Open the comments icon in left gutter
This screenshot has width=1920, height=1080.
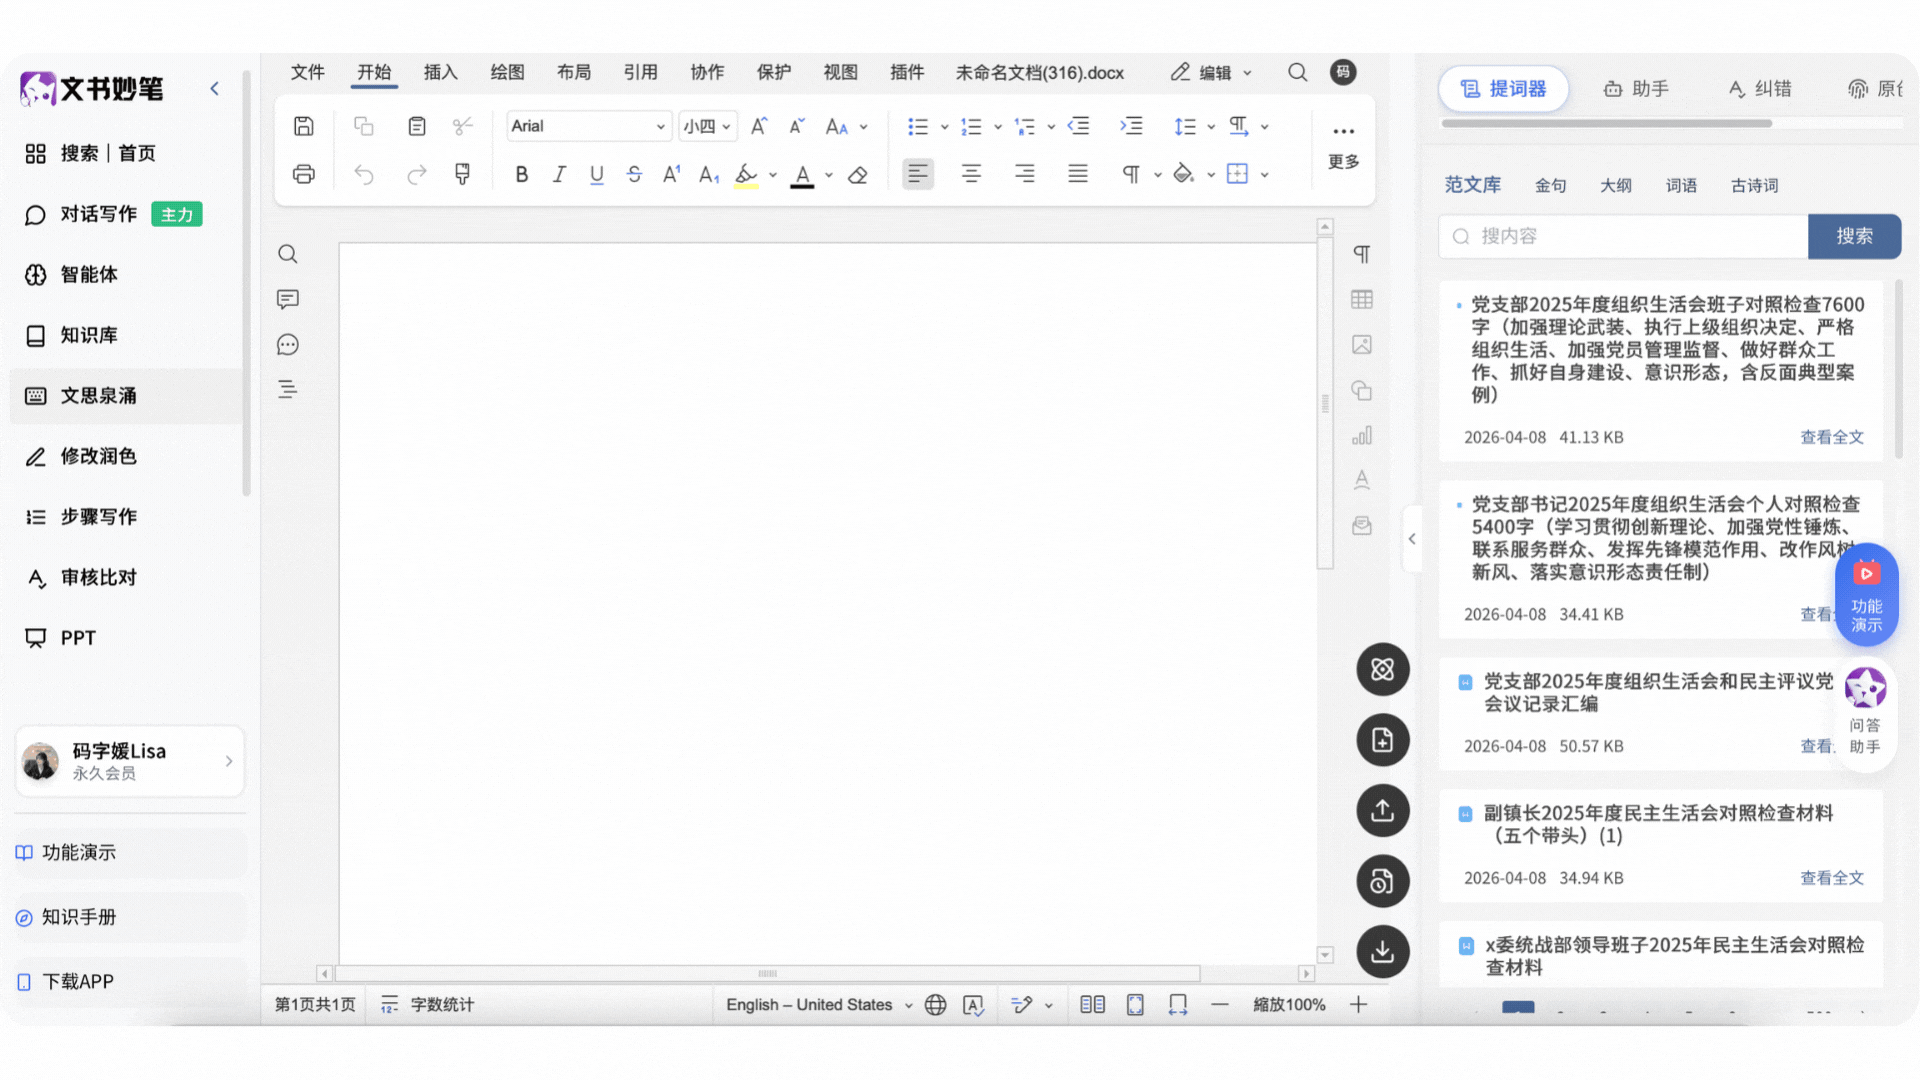288,299
